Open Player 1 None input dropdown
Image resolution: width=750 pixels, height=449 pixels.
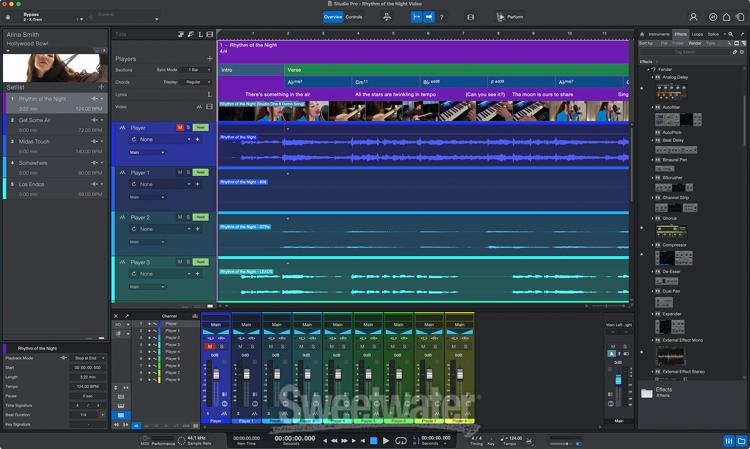coord(165,184)
